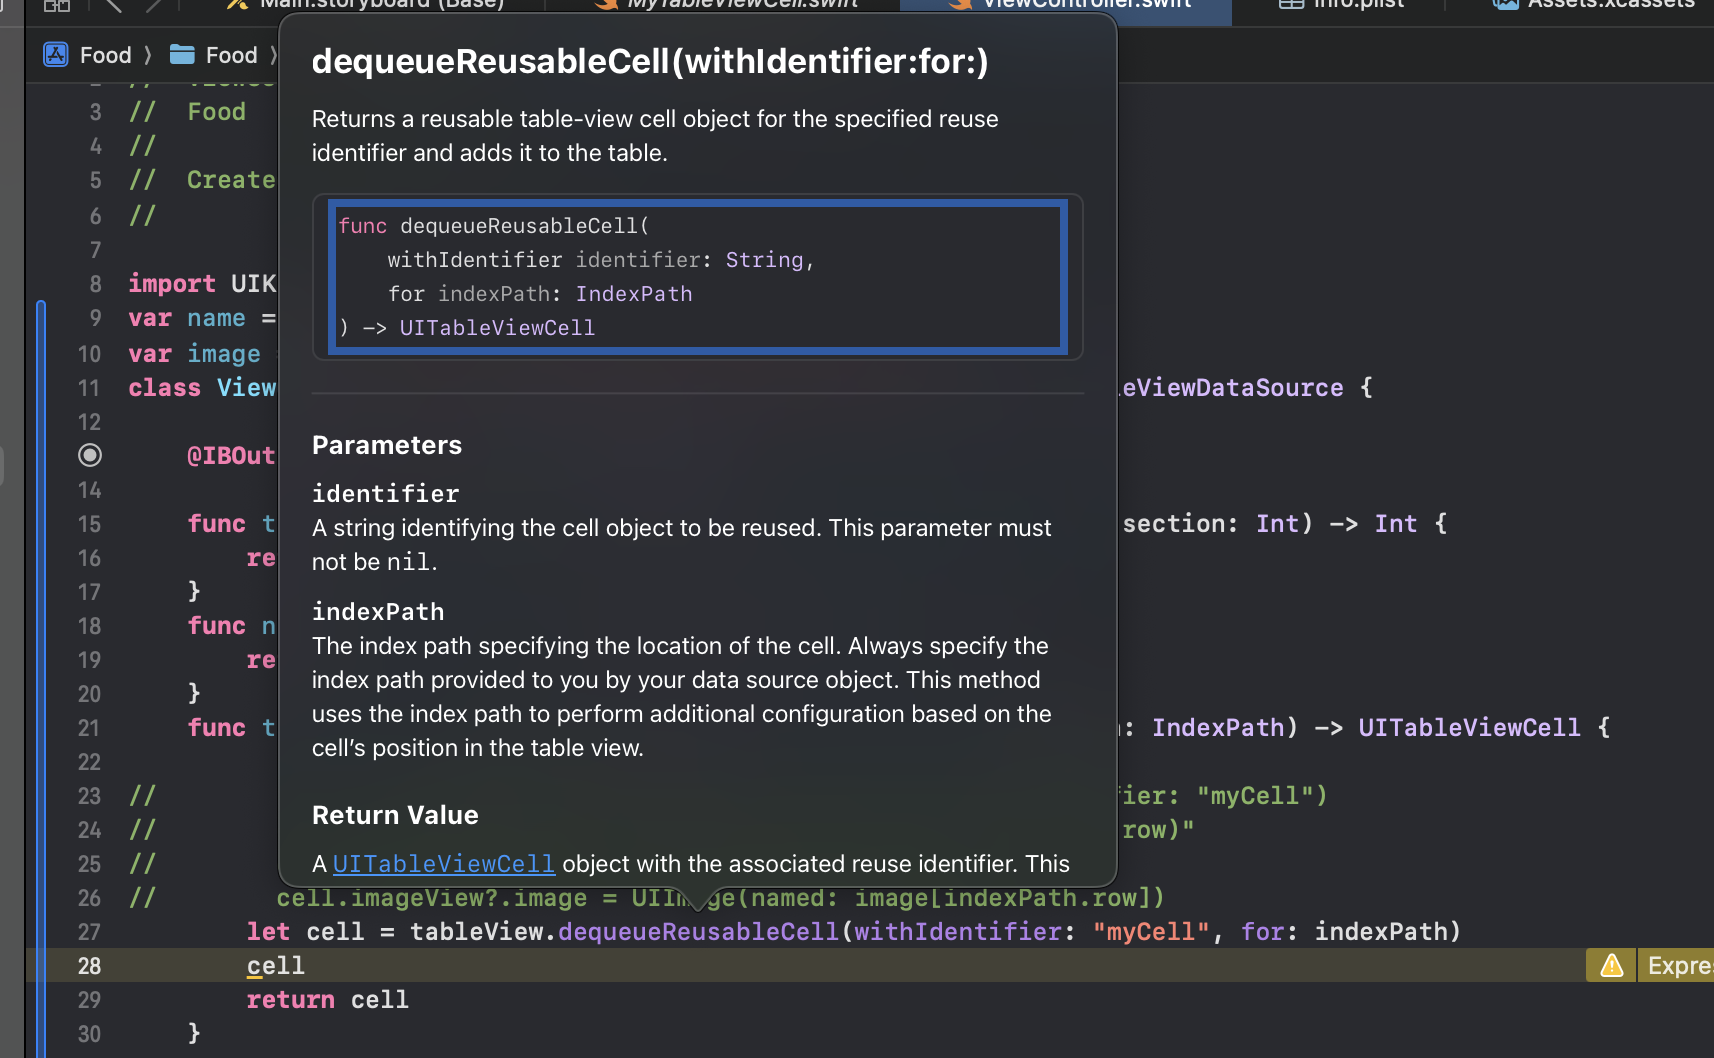The image size is (1714, 1058).
Task: Open the Info.plist tab
Action: 1341,4
